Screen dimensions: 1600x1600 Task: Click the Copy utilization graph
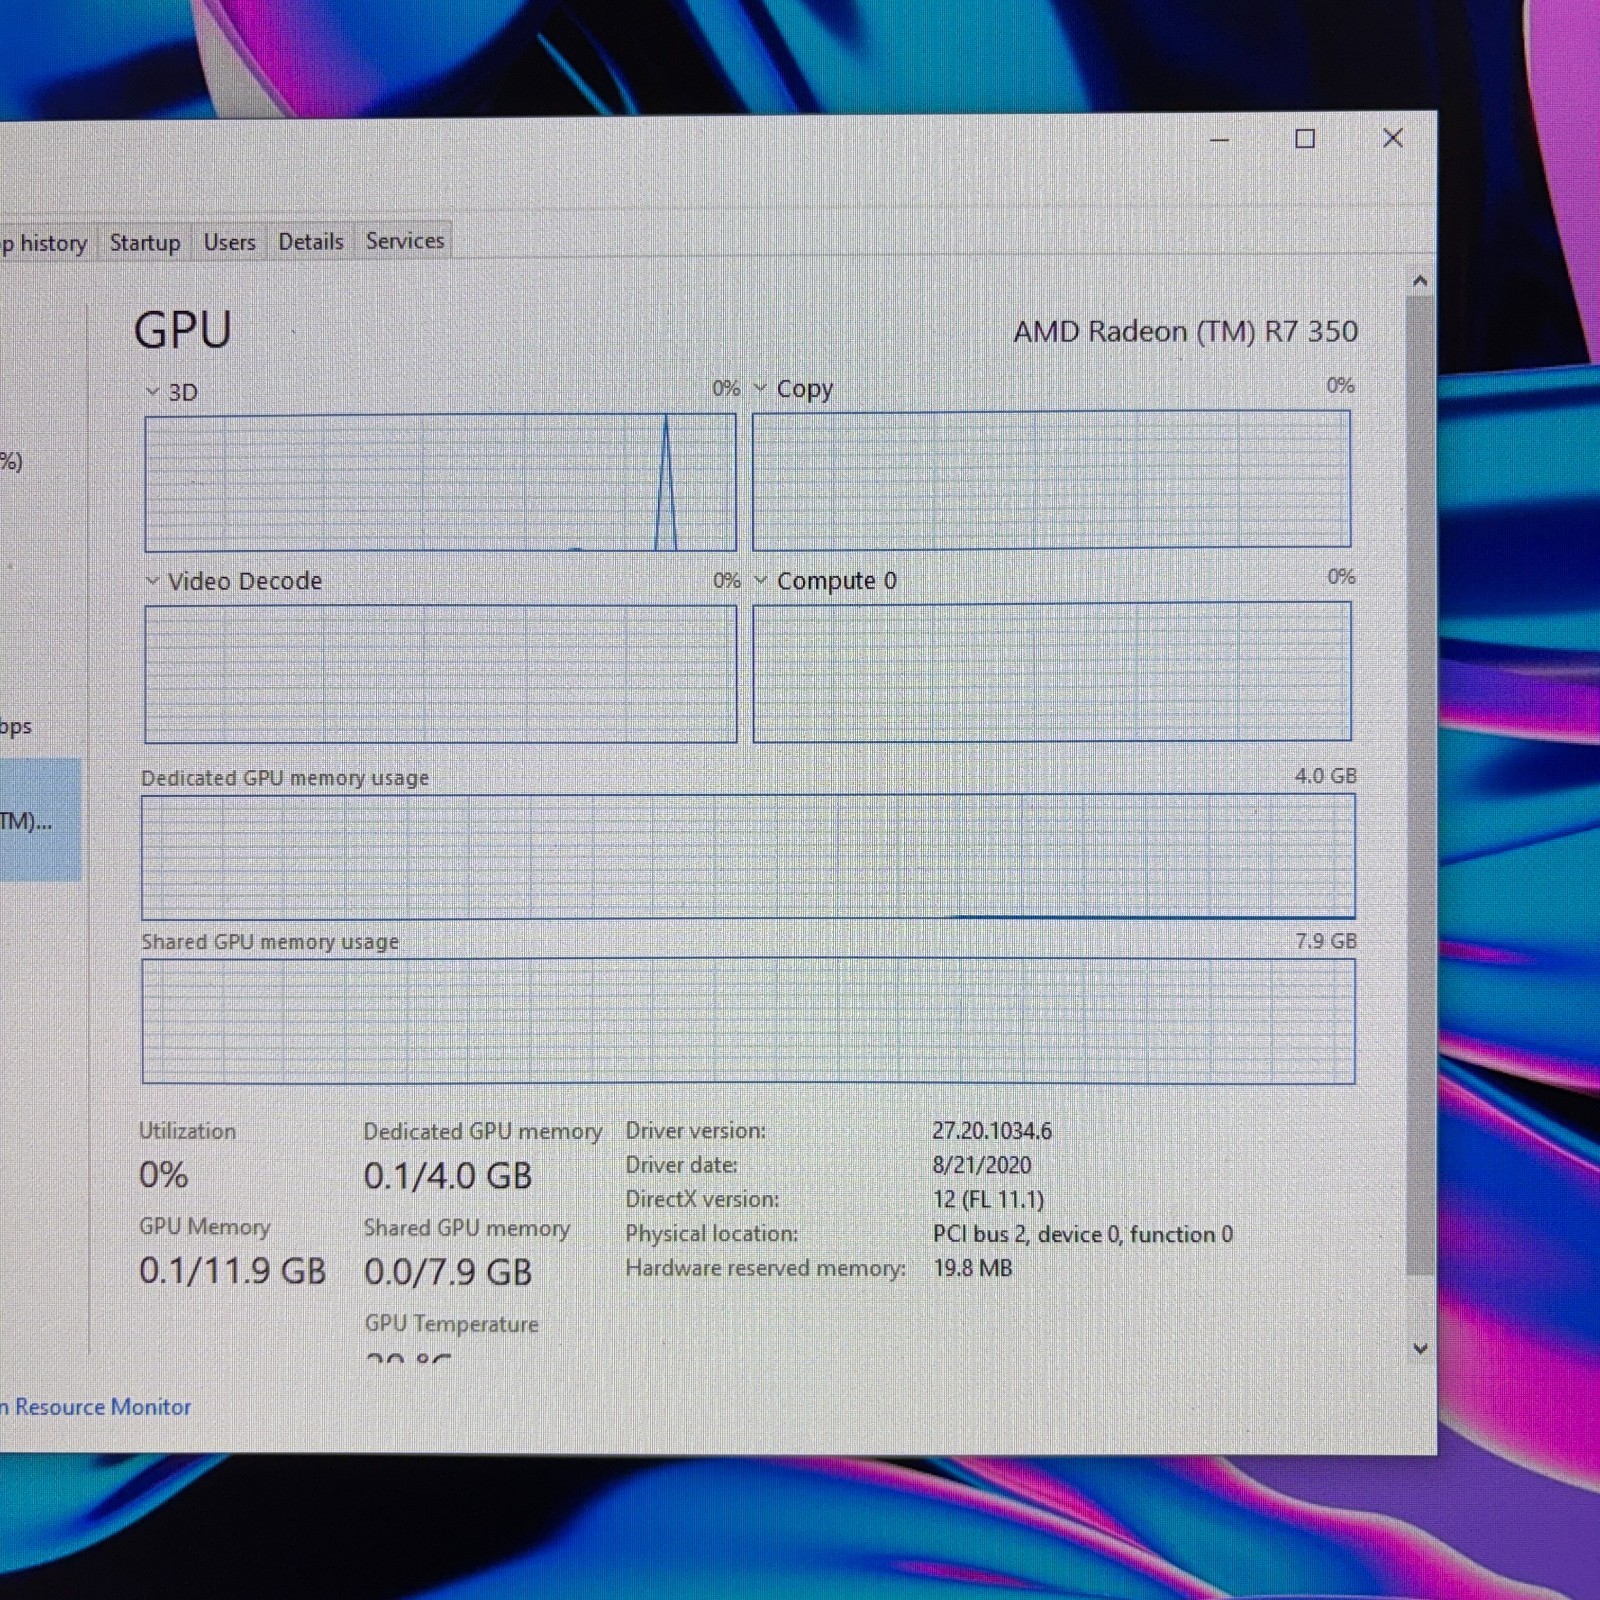[x=1051, y=479]
